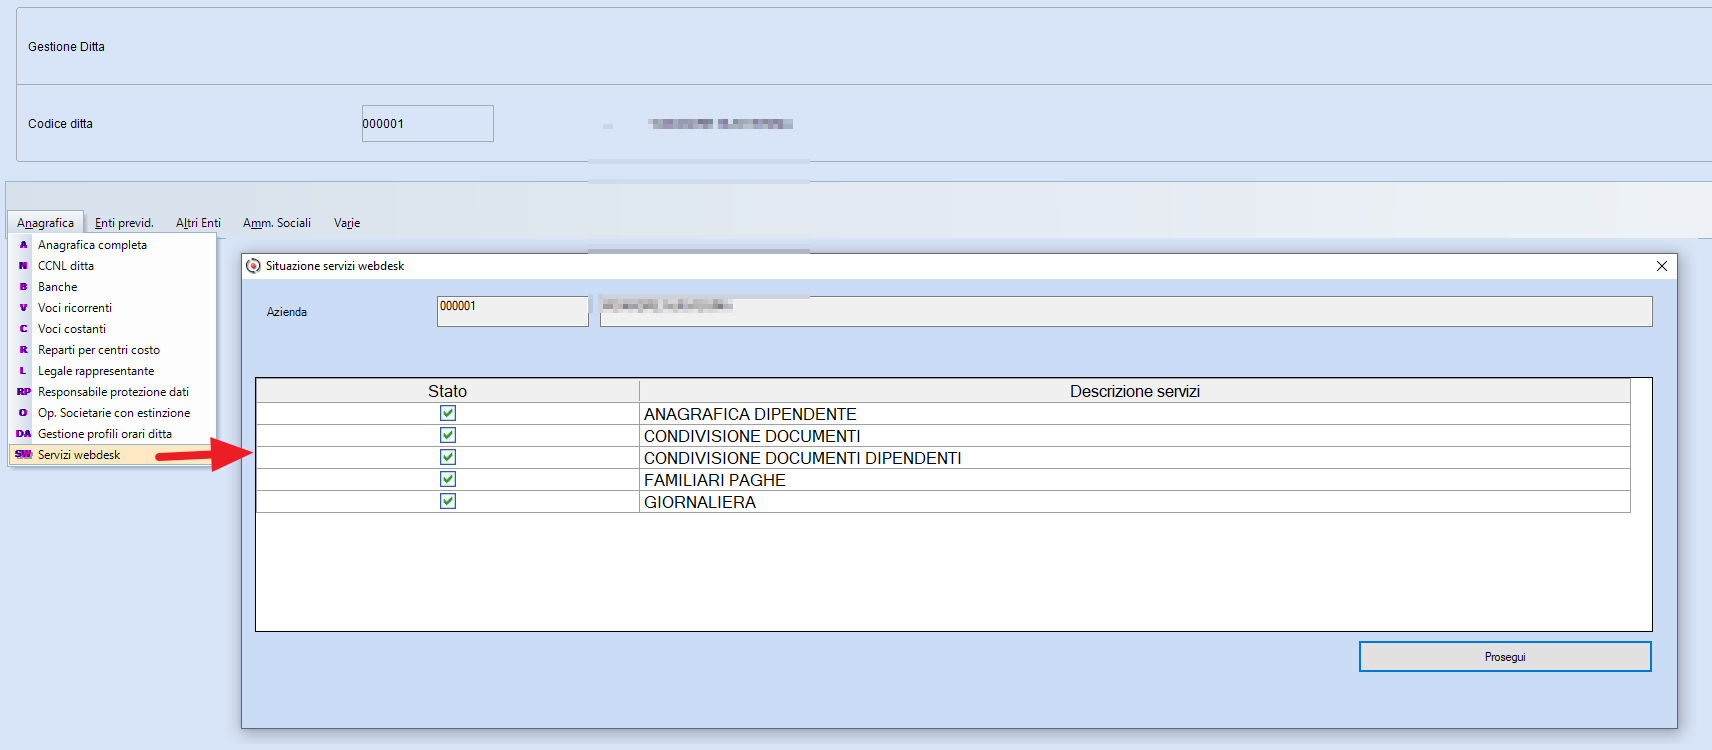Open the Varie menu
Viewport: 1712px width, 750px height.
(x=347, y=223)
